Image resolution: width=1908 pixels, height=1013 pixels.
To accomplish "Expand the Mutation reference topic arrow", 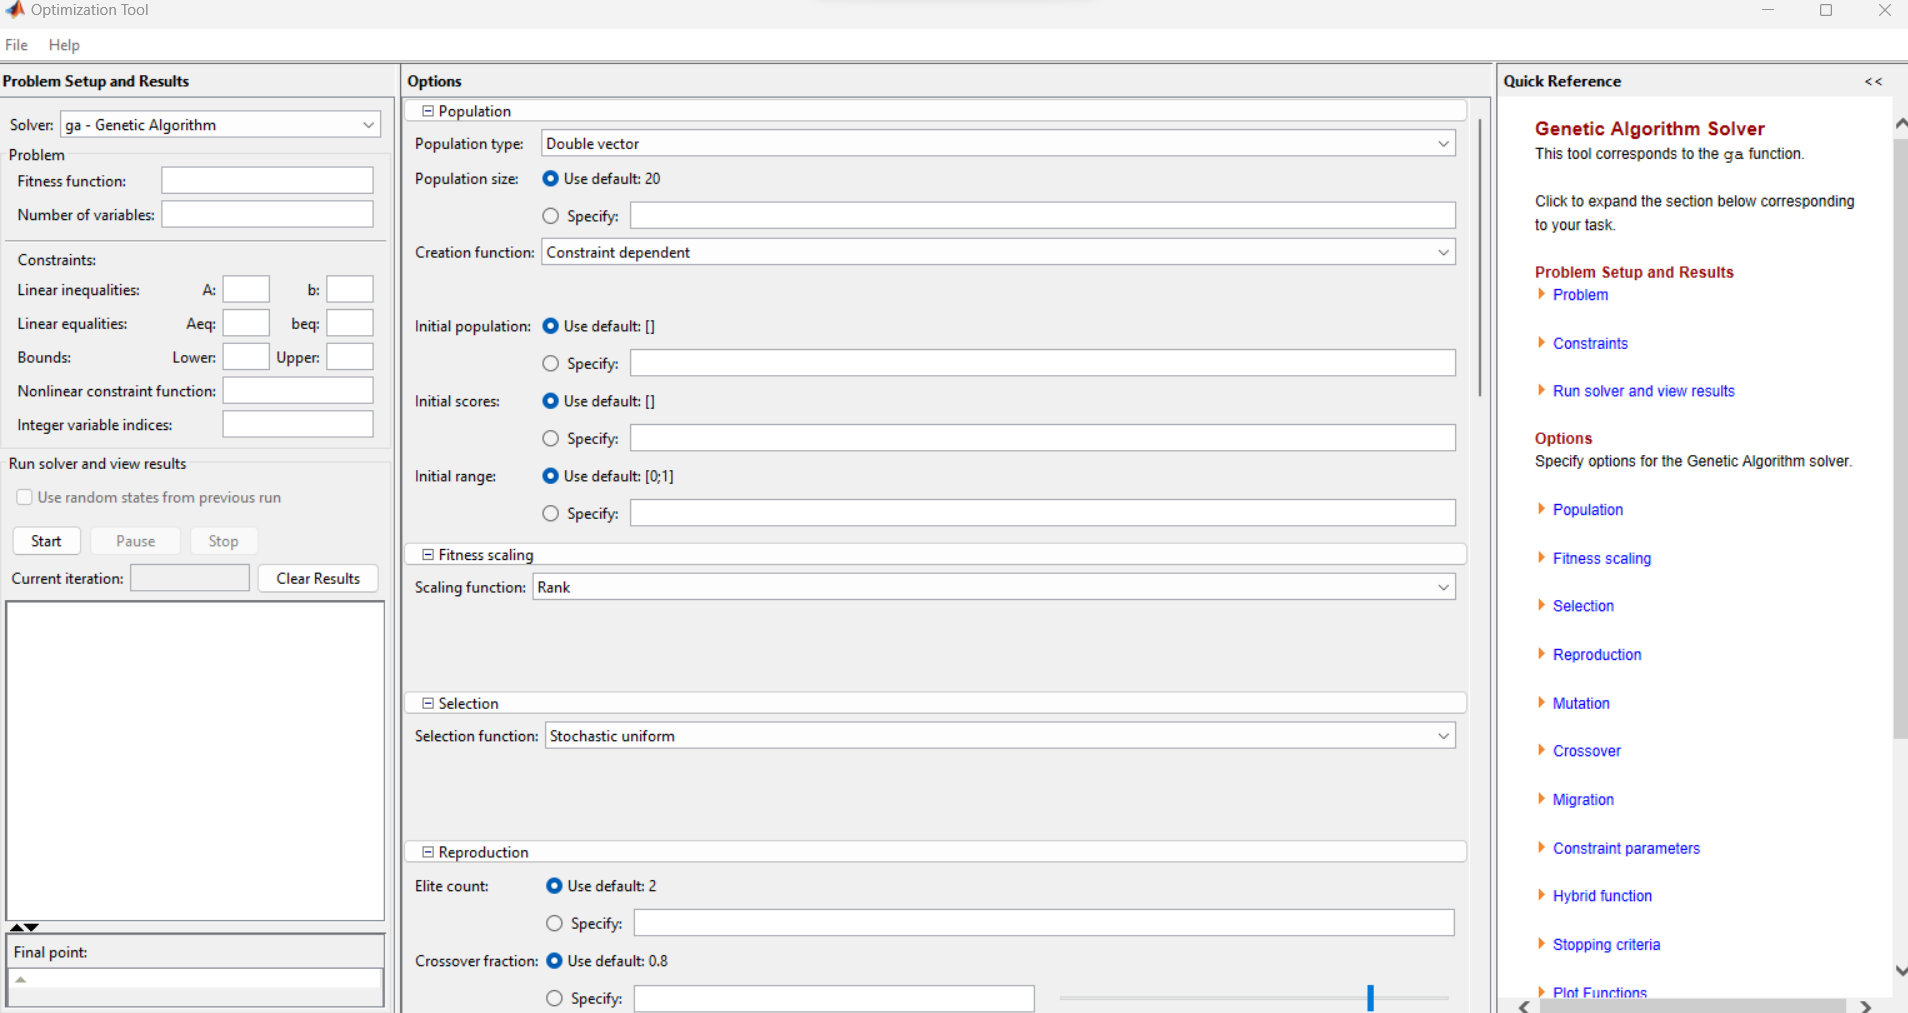I will pos(1540,703).
